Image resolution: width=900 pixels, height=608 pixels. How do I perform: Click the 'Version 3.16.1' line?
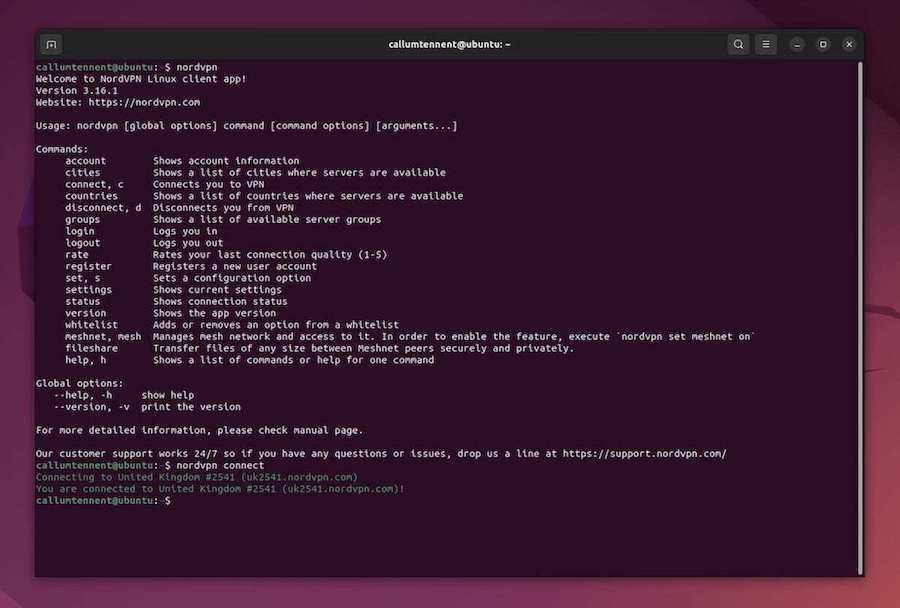coord(77,91)
